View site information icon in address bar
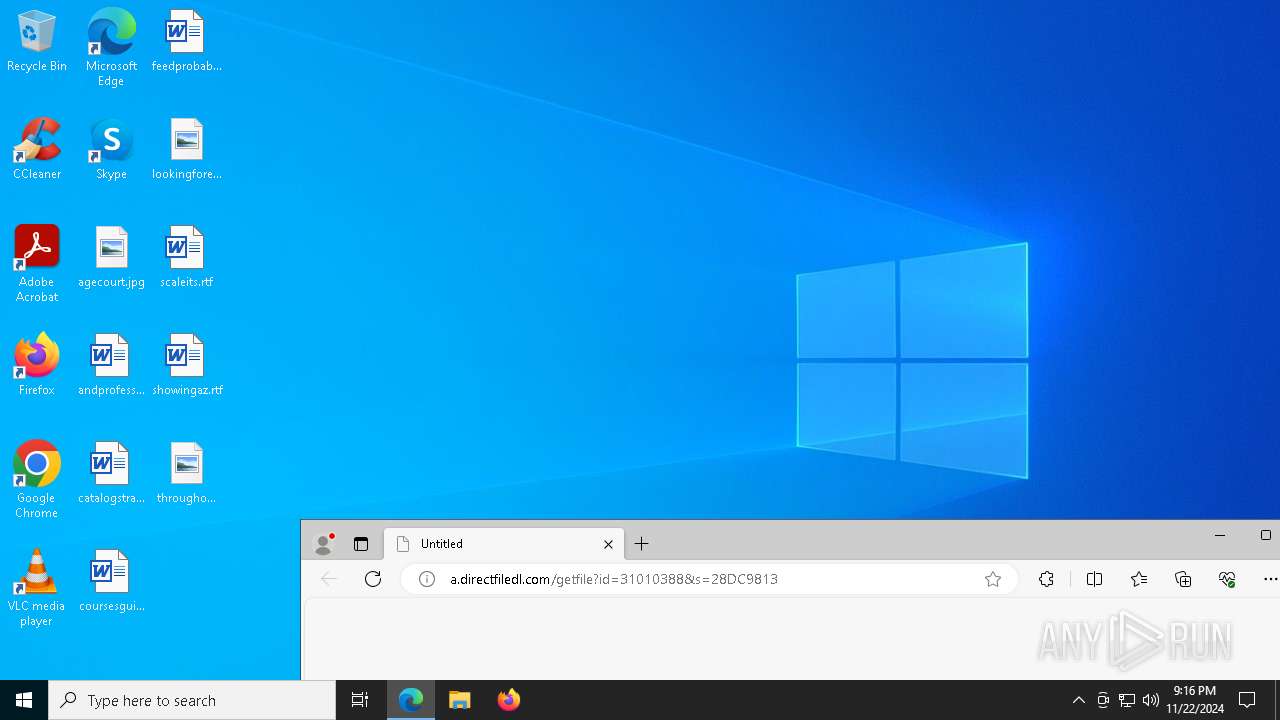This screenshot has height=720, width=1280. pyautogui.click(x=427, y=579)
